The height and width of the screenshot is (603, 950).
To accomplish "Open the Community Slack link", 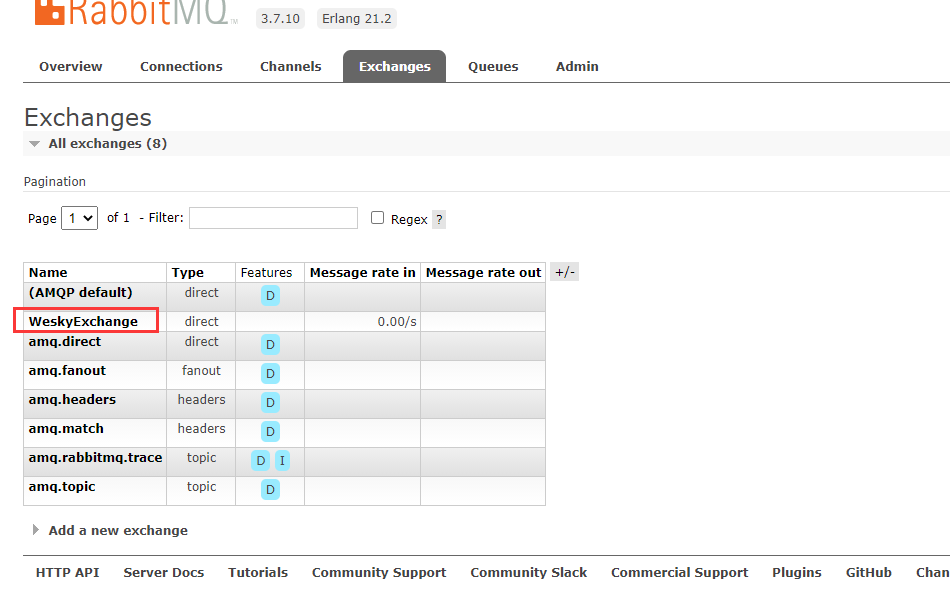I will click(529, 573).
